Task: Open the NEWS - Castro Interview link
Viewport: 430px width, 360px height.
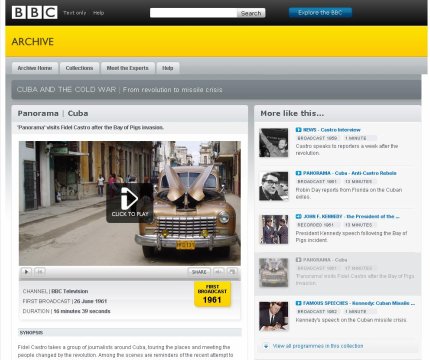Action: (x=332, y=130)
